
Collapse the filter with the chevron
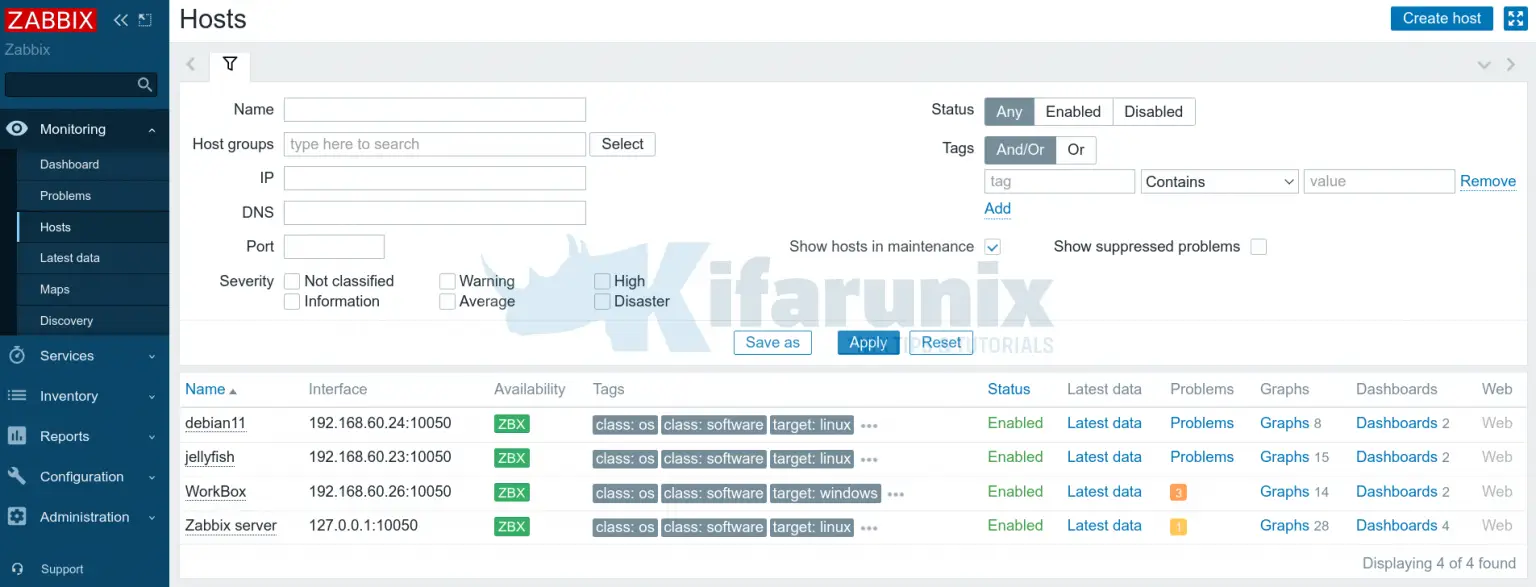pyautogui.click(x=1482, y=63)
